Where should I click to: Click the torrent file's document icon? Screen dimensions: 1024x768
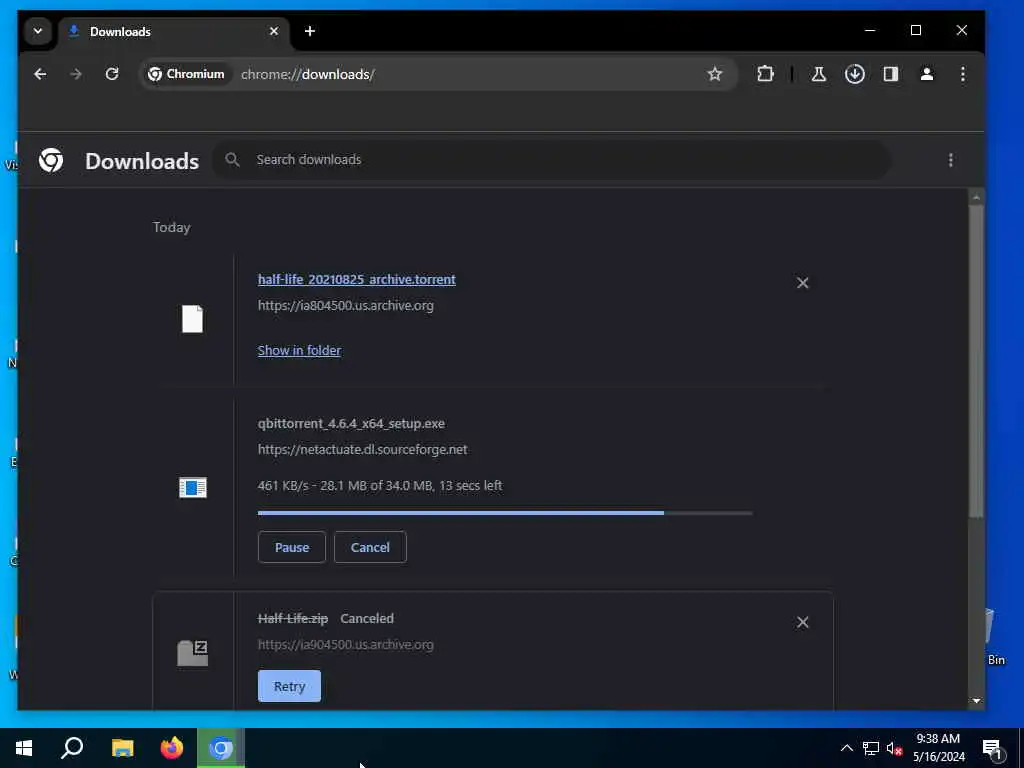pyautogui.click(x=192, y=319)
